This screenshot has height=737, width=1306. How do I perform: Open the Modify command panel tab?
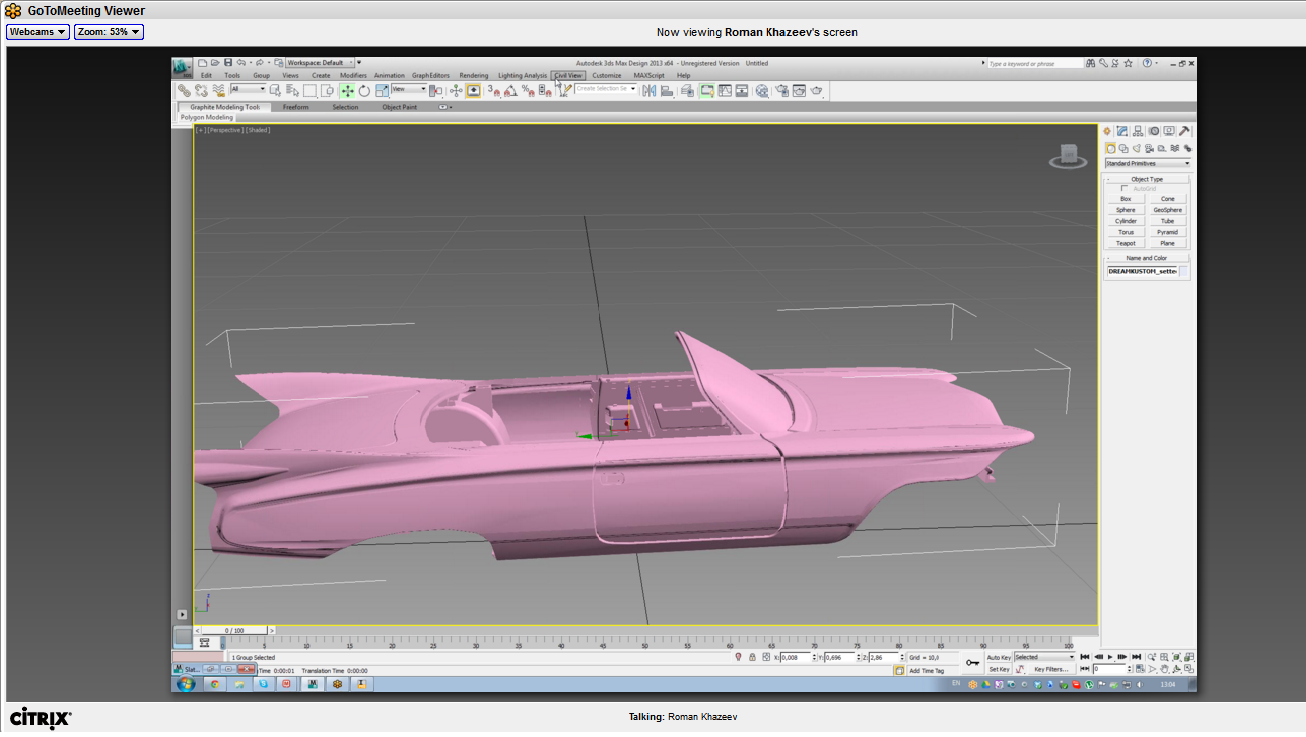point(1122,130)
